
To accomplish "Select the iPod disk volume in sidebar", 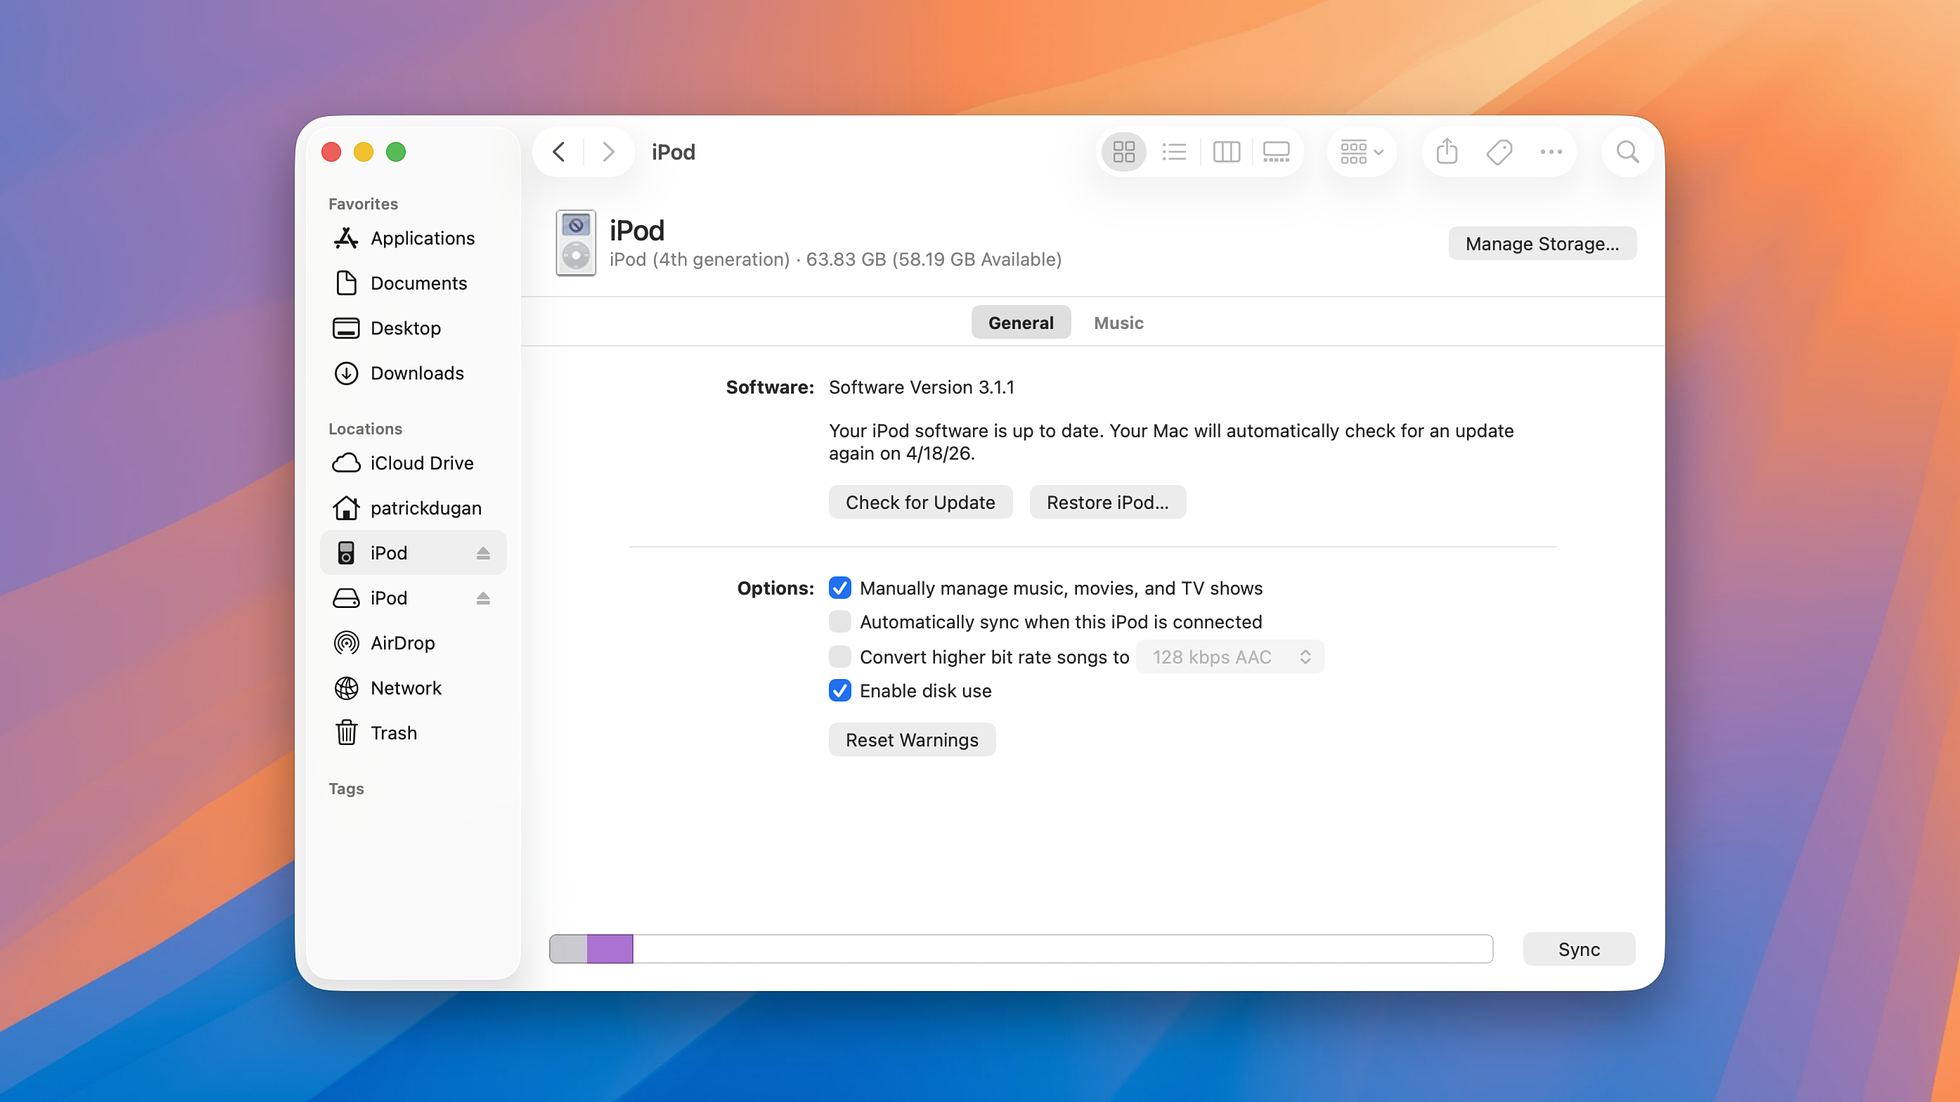I will [x=413, y=598].
